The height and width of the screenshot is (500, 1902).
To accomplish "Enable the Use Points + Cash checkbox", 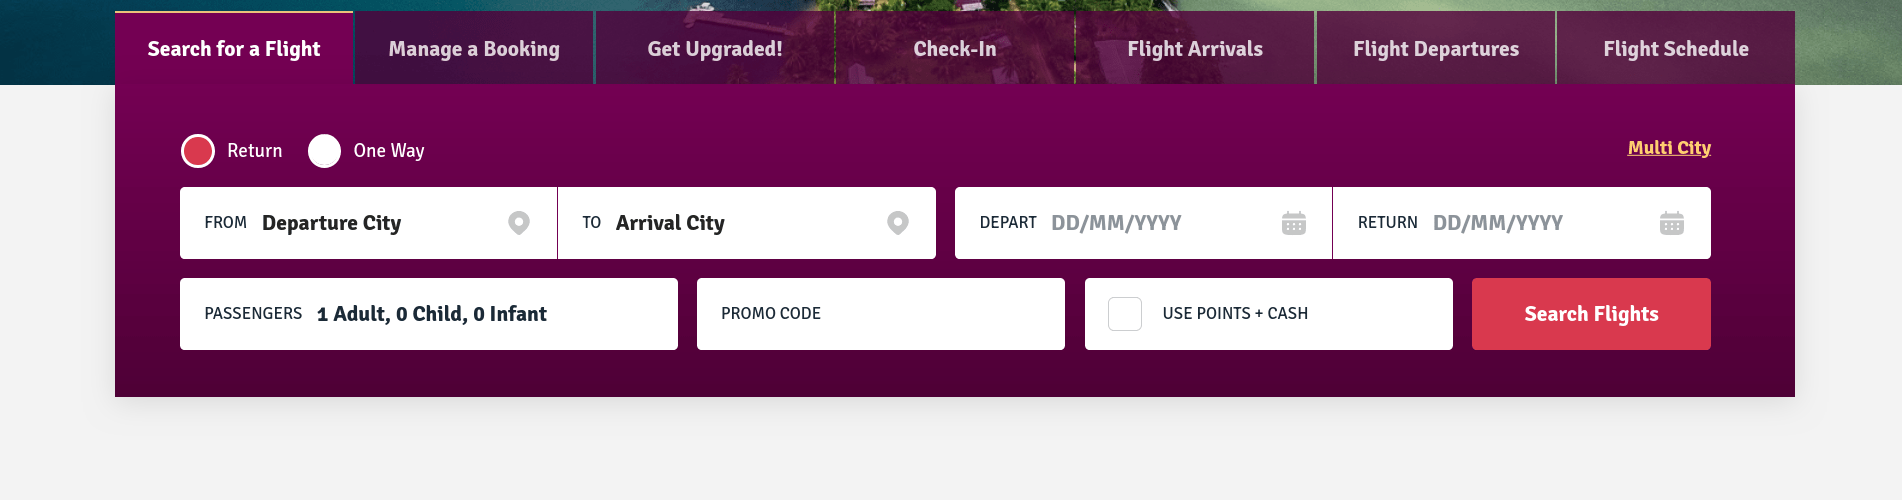I will click(x=1125, y=314).
